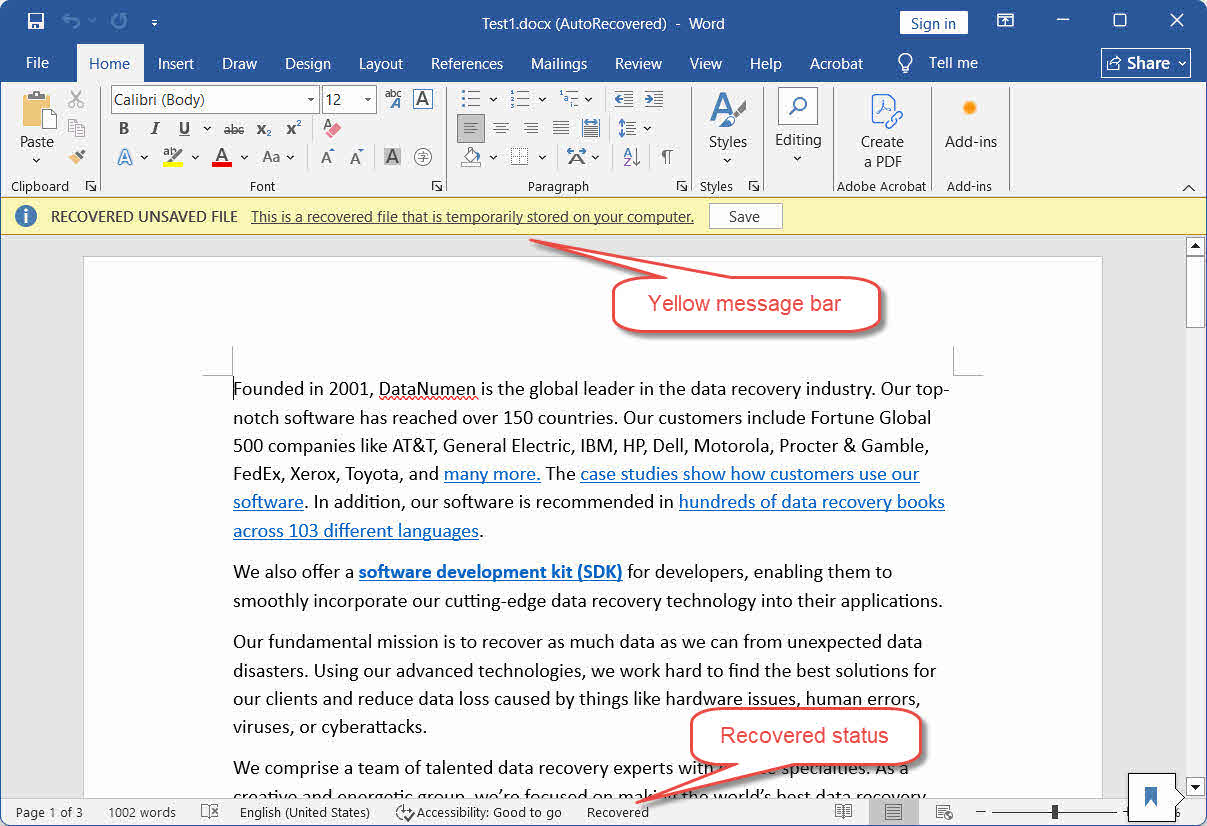This screenshot has height=826, width=1207.
Task: Toggle Align Right paragraph alignment
Action: [531, 128]
